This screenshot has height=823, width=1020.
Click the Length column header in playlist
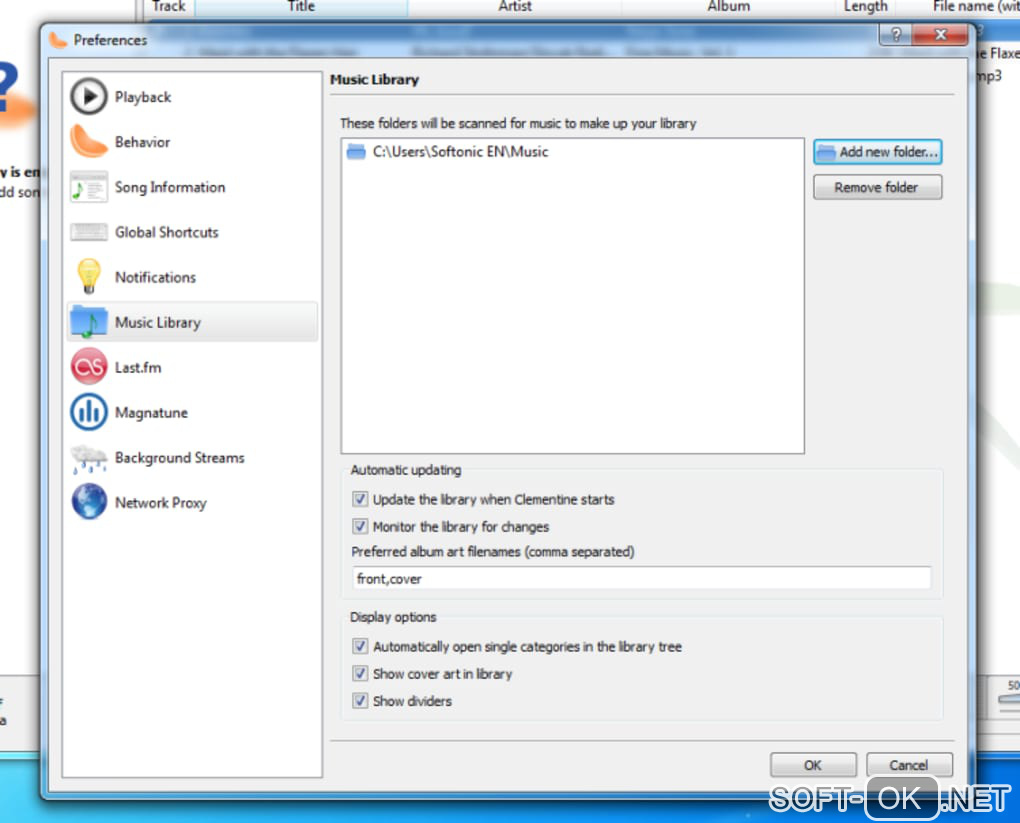click(x=865, y=7)
